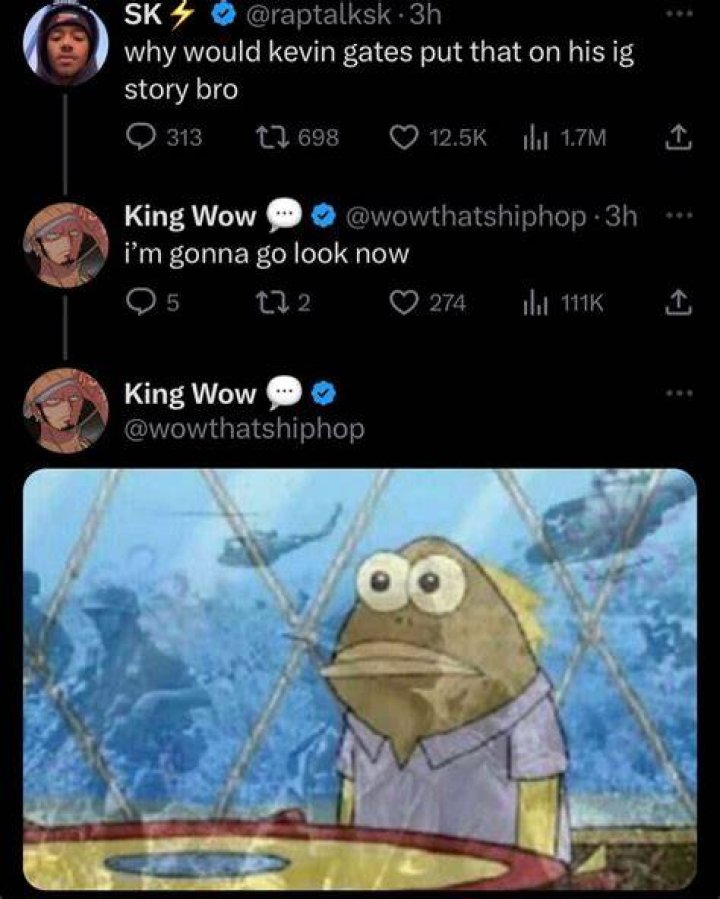Visit @wowthatshiphop handle in the reply
Image resolution: width=720 pixels, height=899 pixels.
click(465, 216)
